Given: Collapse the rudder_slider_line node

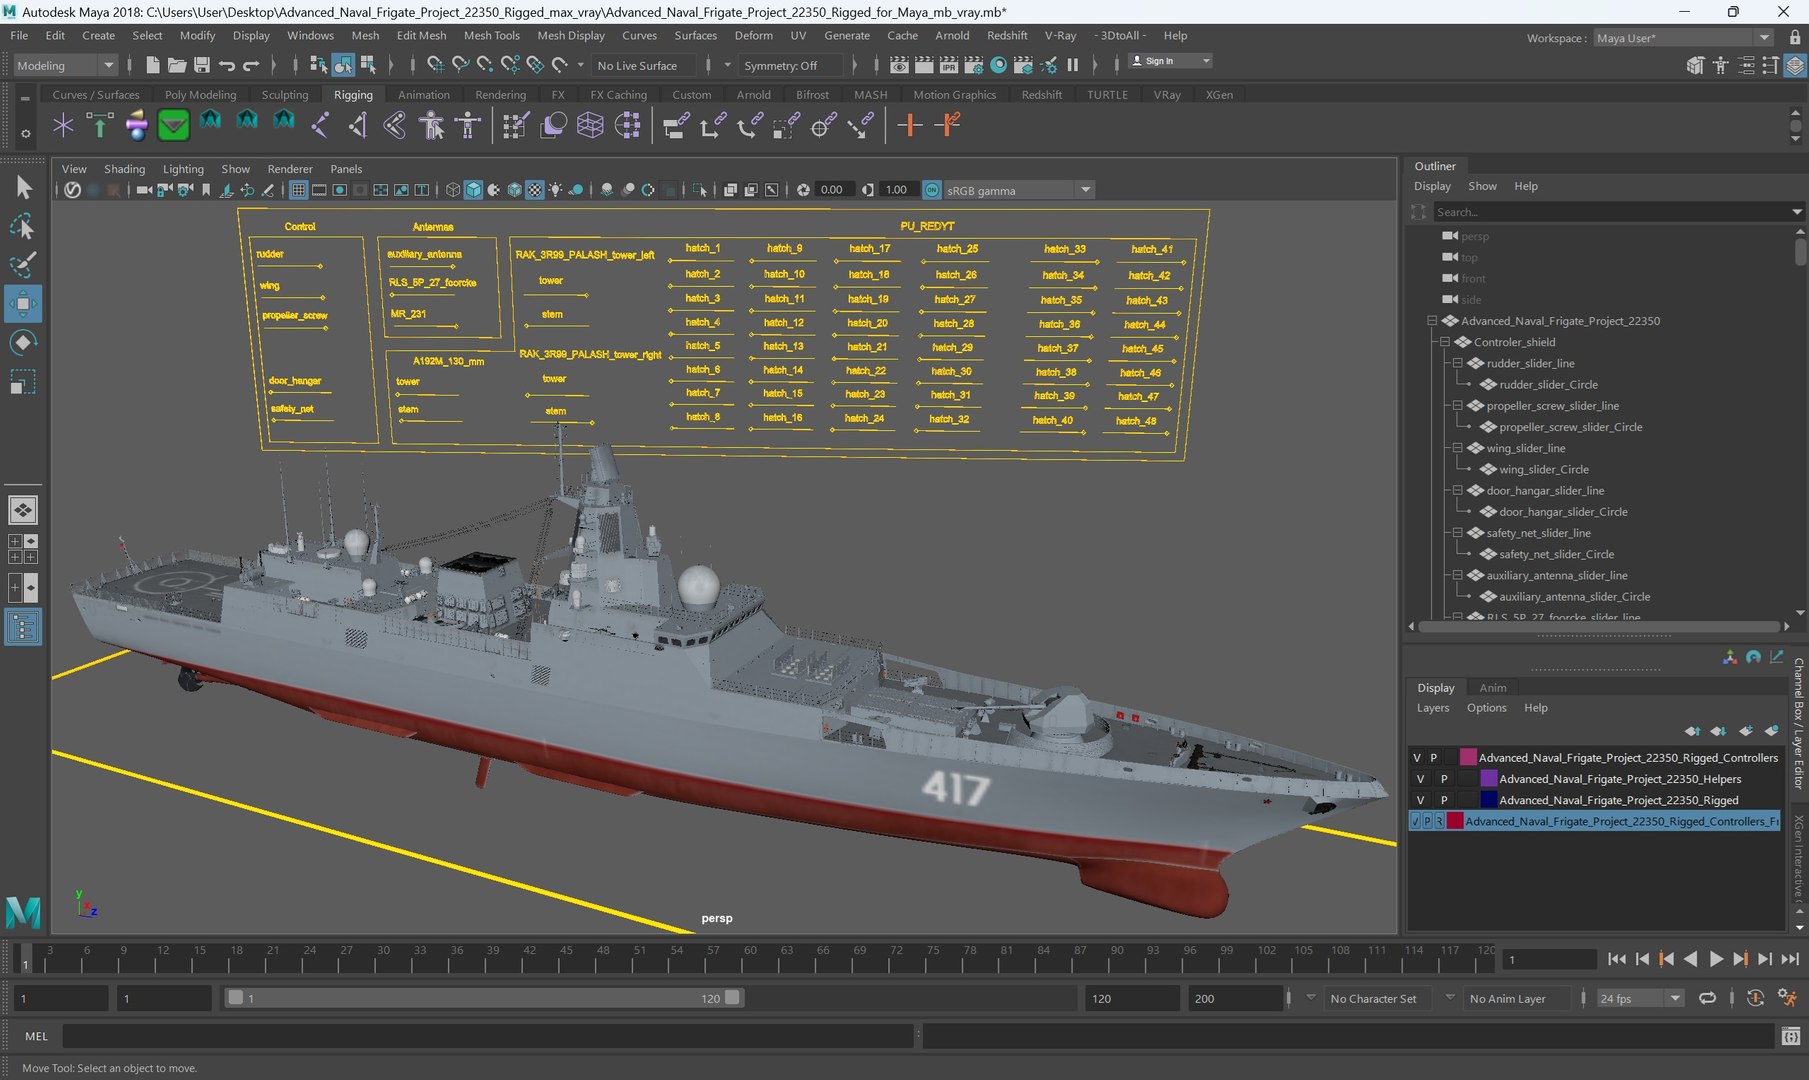Looking at the screenshot, I should [x=1458, y=363].
